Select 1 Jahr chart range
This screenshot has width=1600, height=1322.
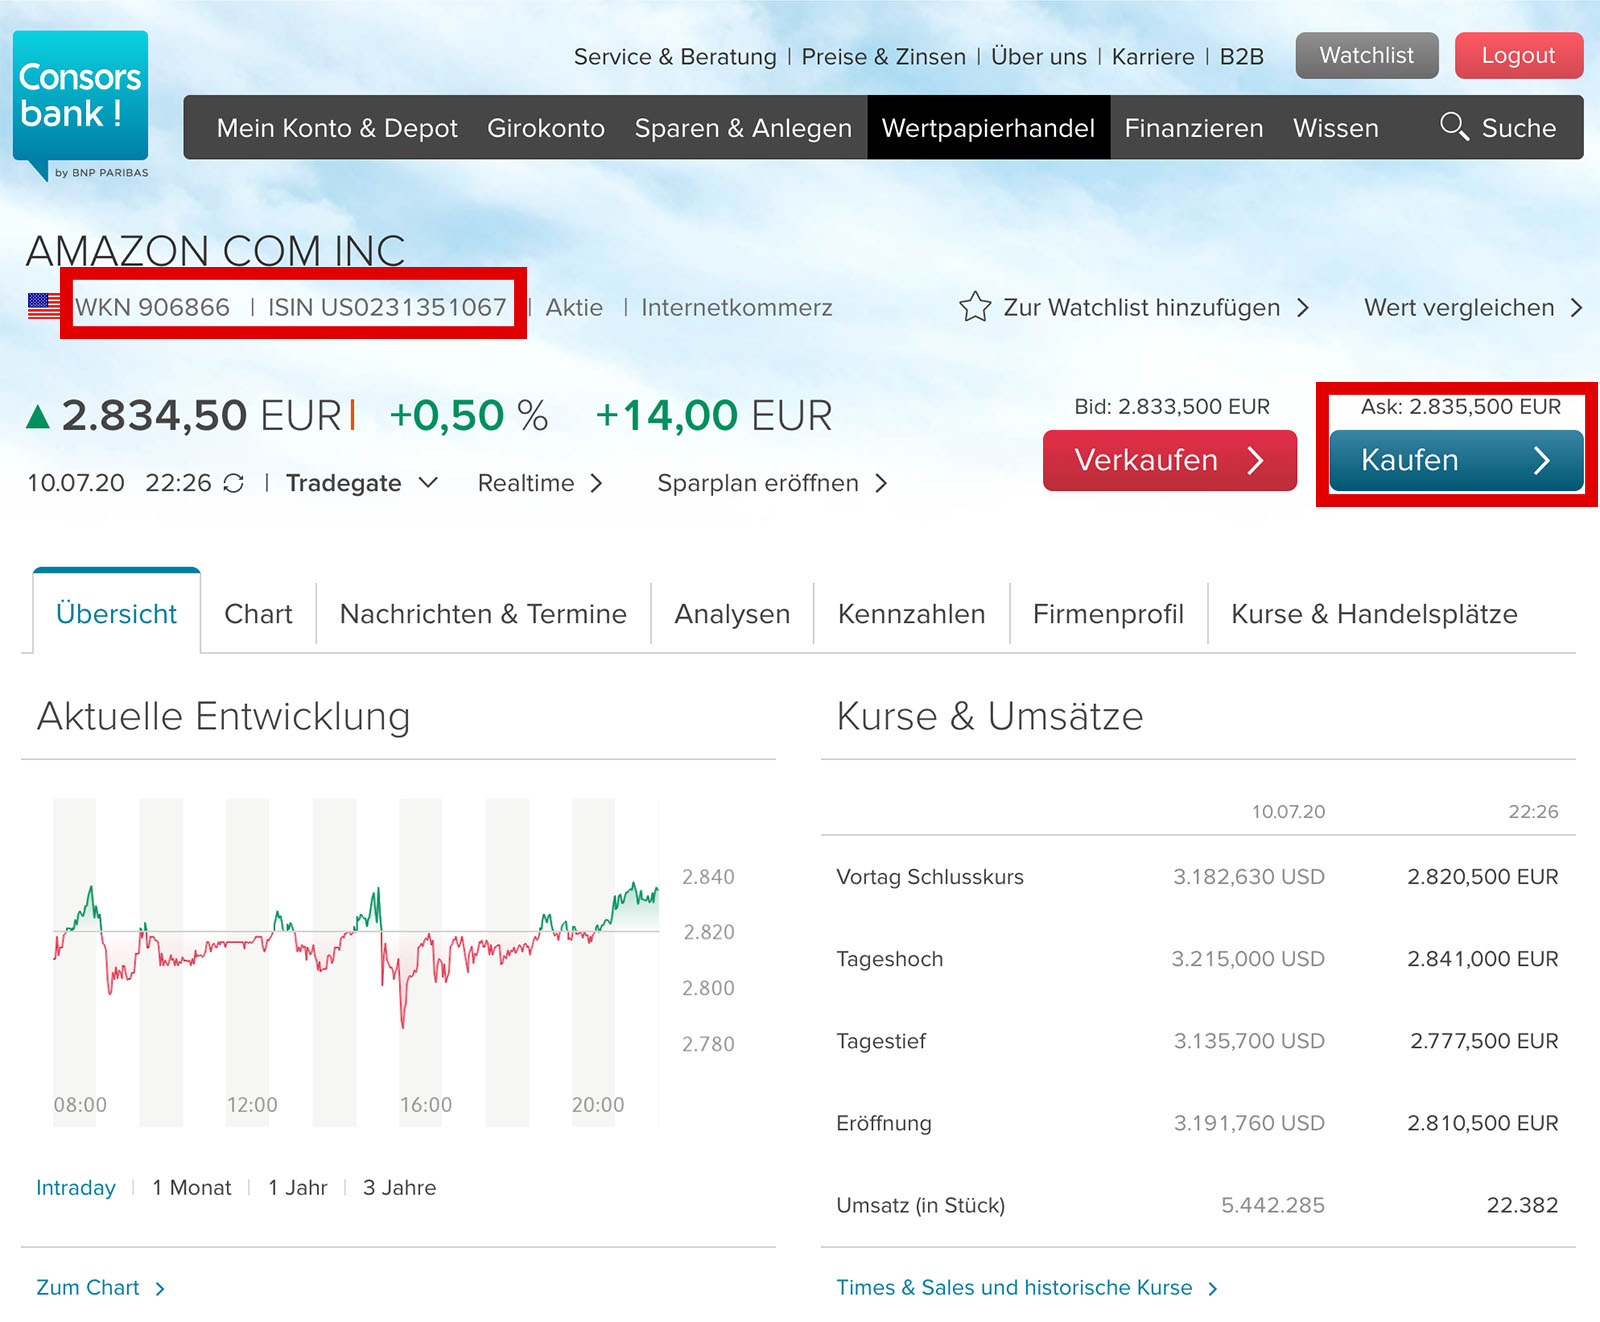point(298,1187)
